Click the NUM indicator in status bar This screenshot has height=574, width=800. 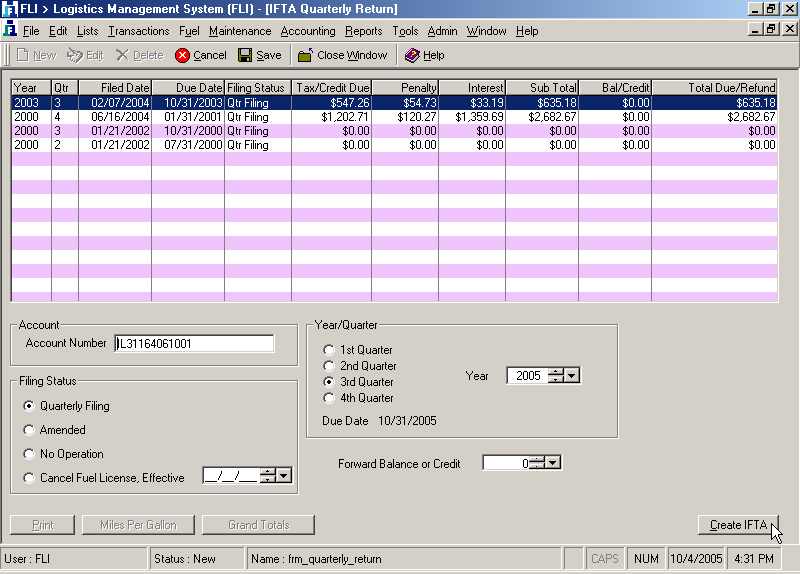coord(646,559)
